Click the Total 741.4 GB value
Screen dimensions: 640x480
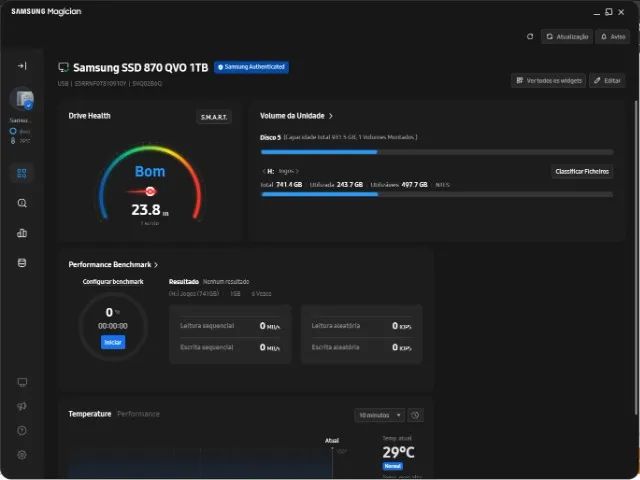click(x=289, y=184)
